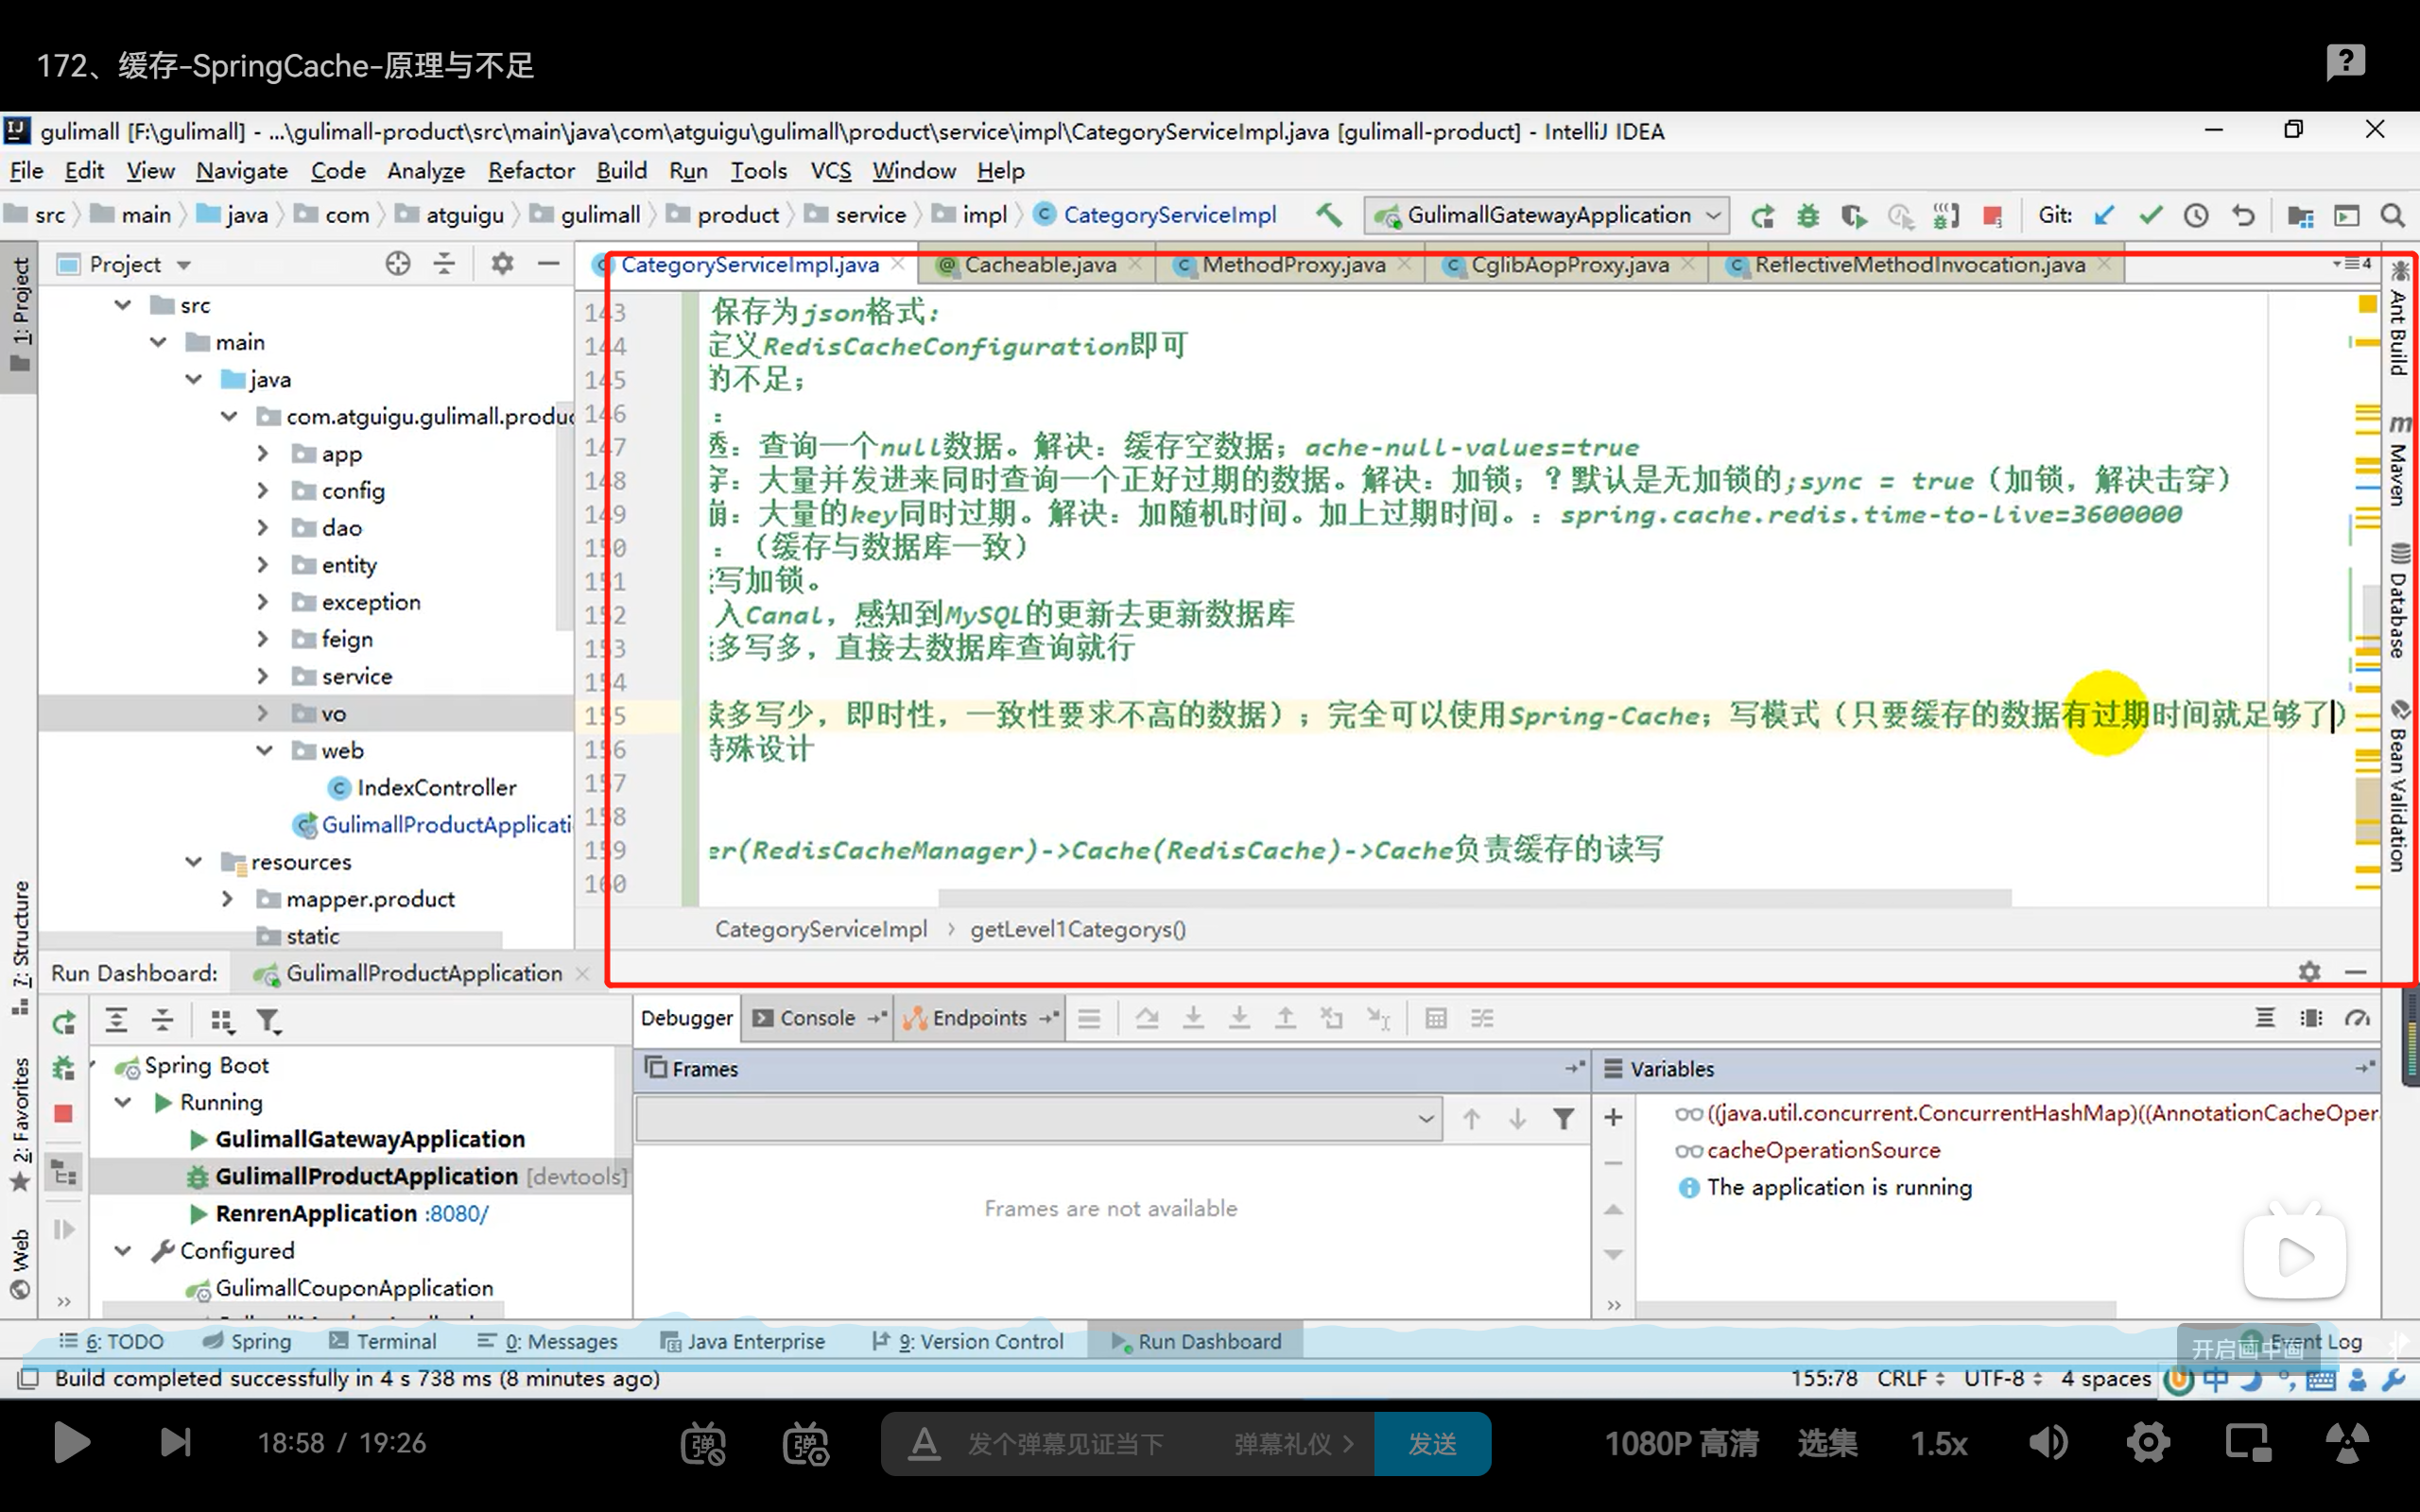Collapse the Running node in Run Dashboard

pyautogui.click(x=124, y=1102)
